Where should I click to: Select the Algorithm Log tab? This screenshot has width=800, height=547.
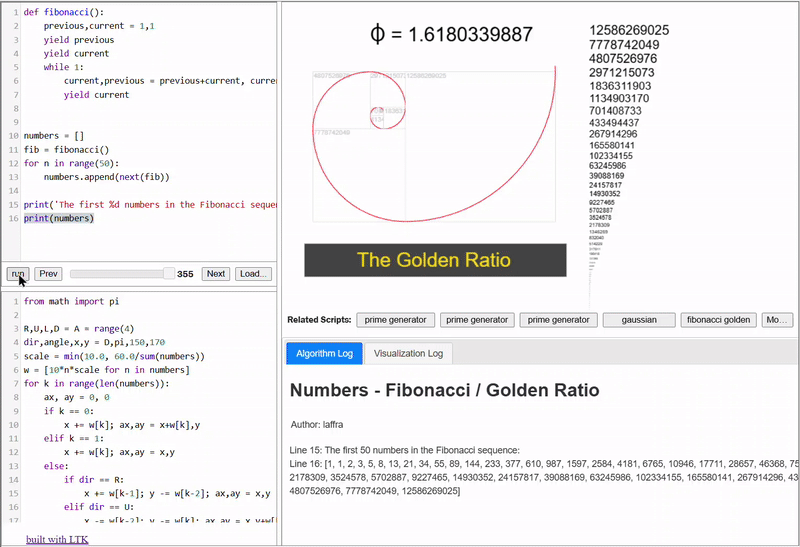click(324, 353)
